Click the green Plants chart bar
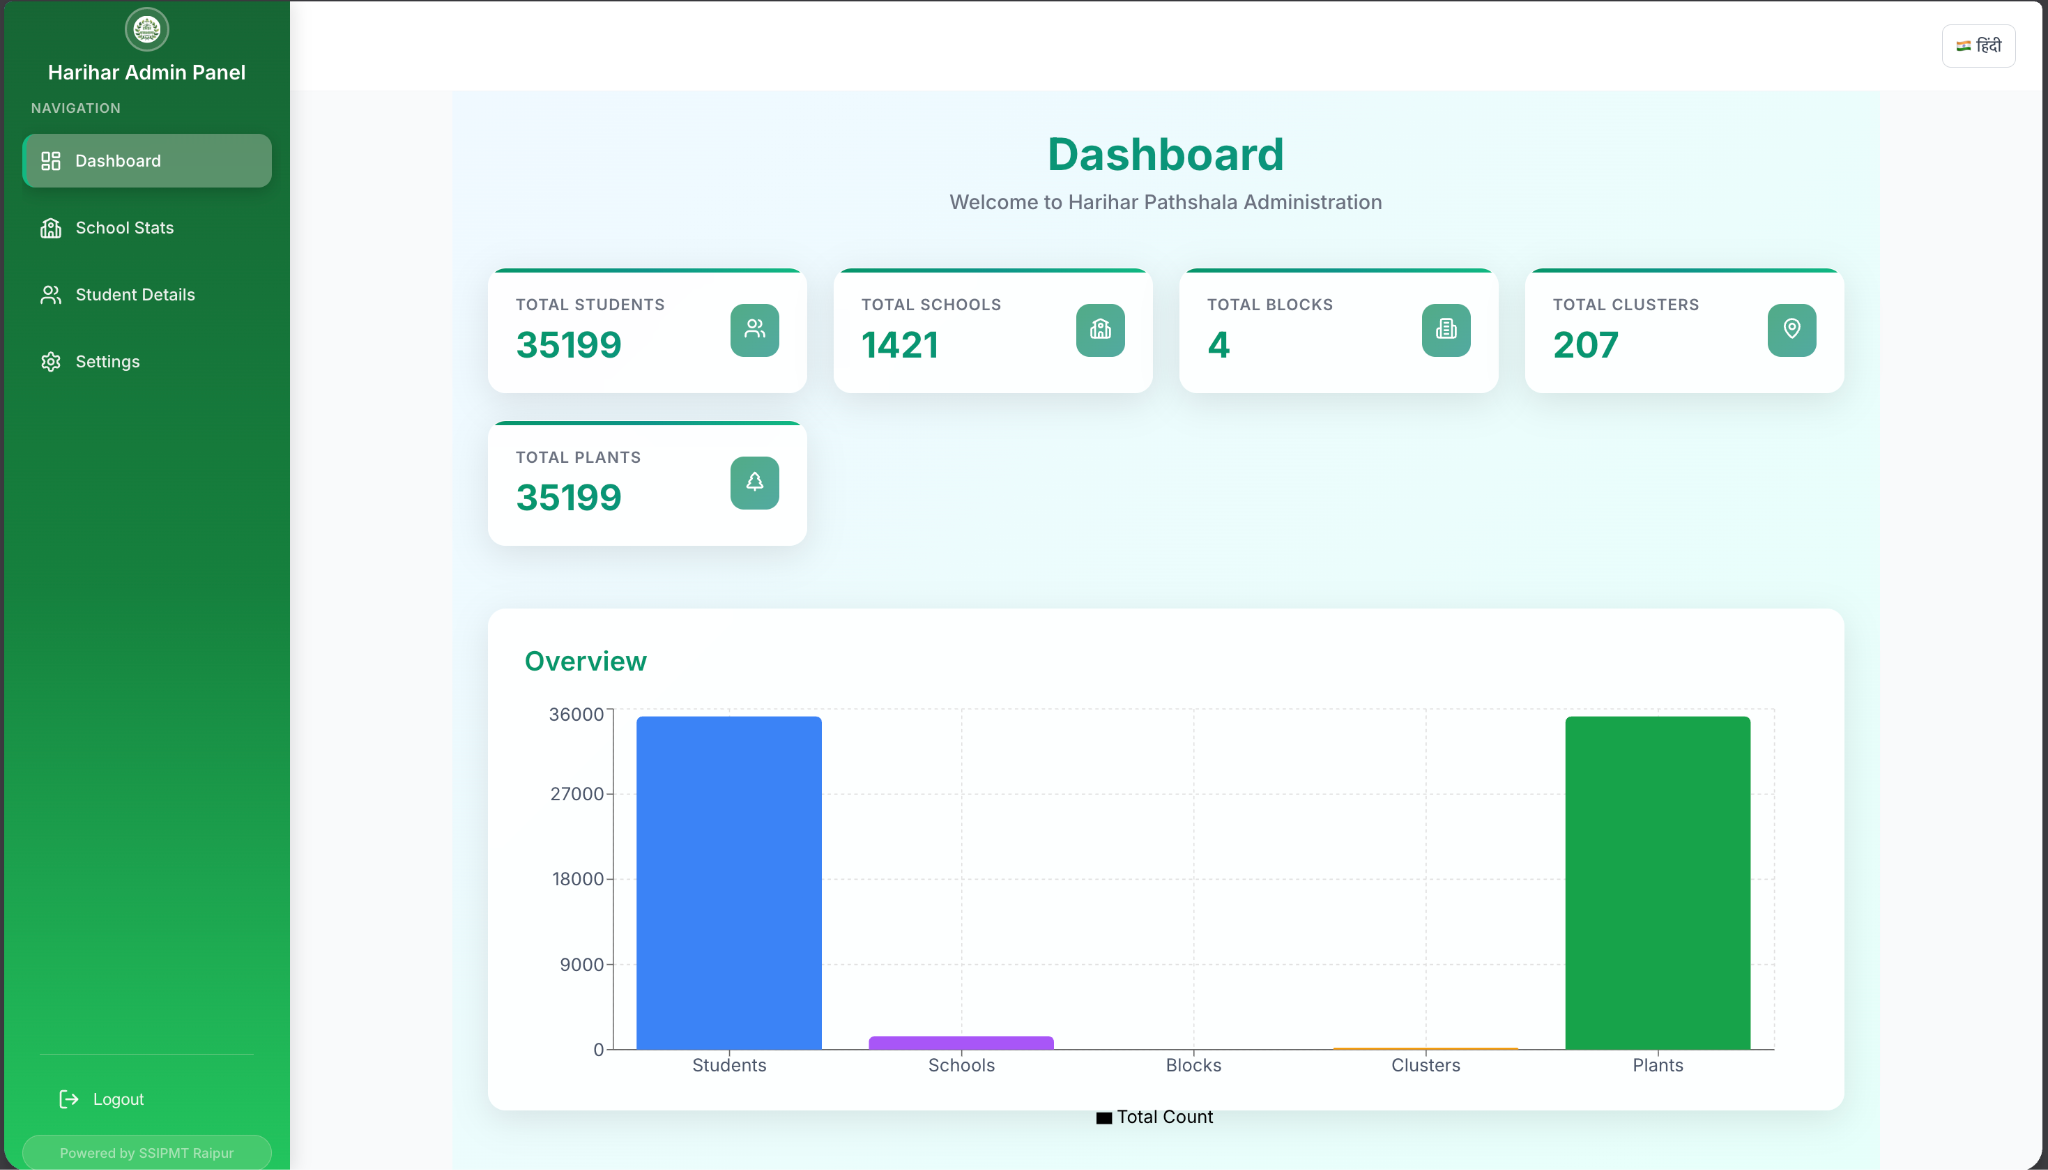Viewport: 2048px width, 1170px height. coord(1657,882)
